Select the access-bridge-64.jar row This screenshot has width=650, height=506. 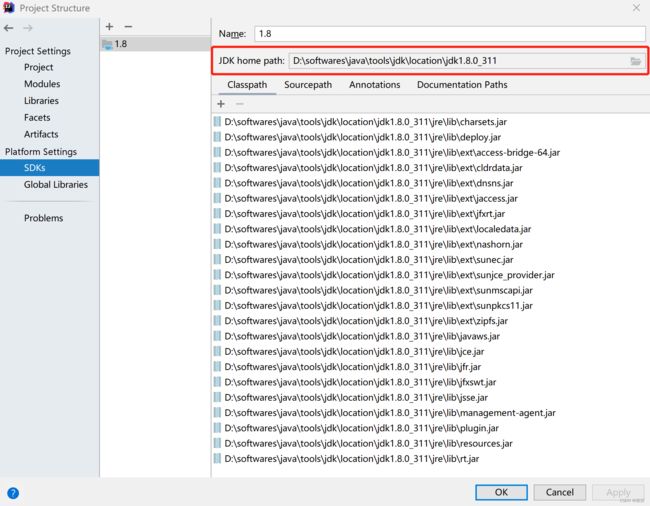(430, 153)
